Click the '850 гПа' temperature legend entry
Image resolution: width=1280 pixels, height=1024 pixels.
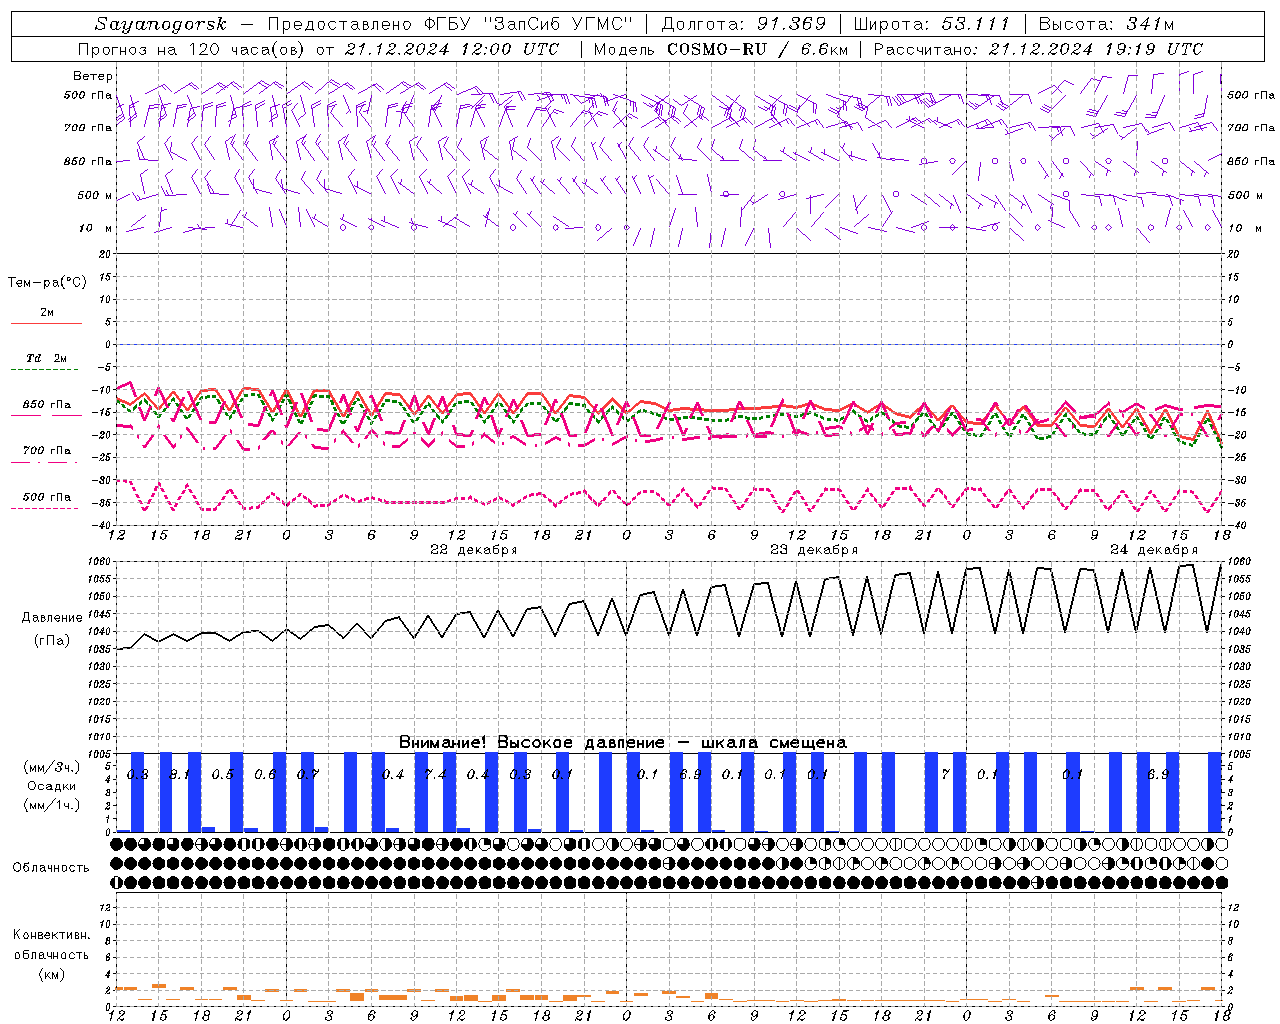(47, 405)
